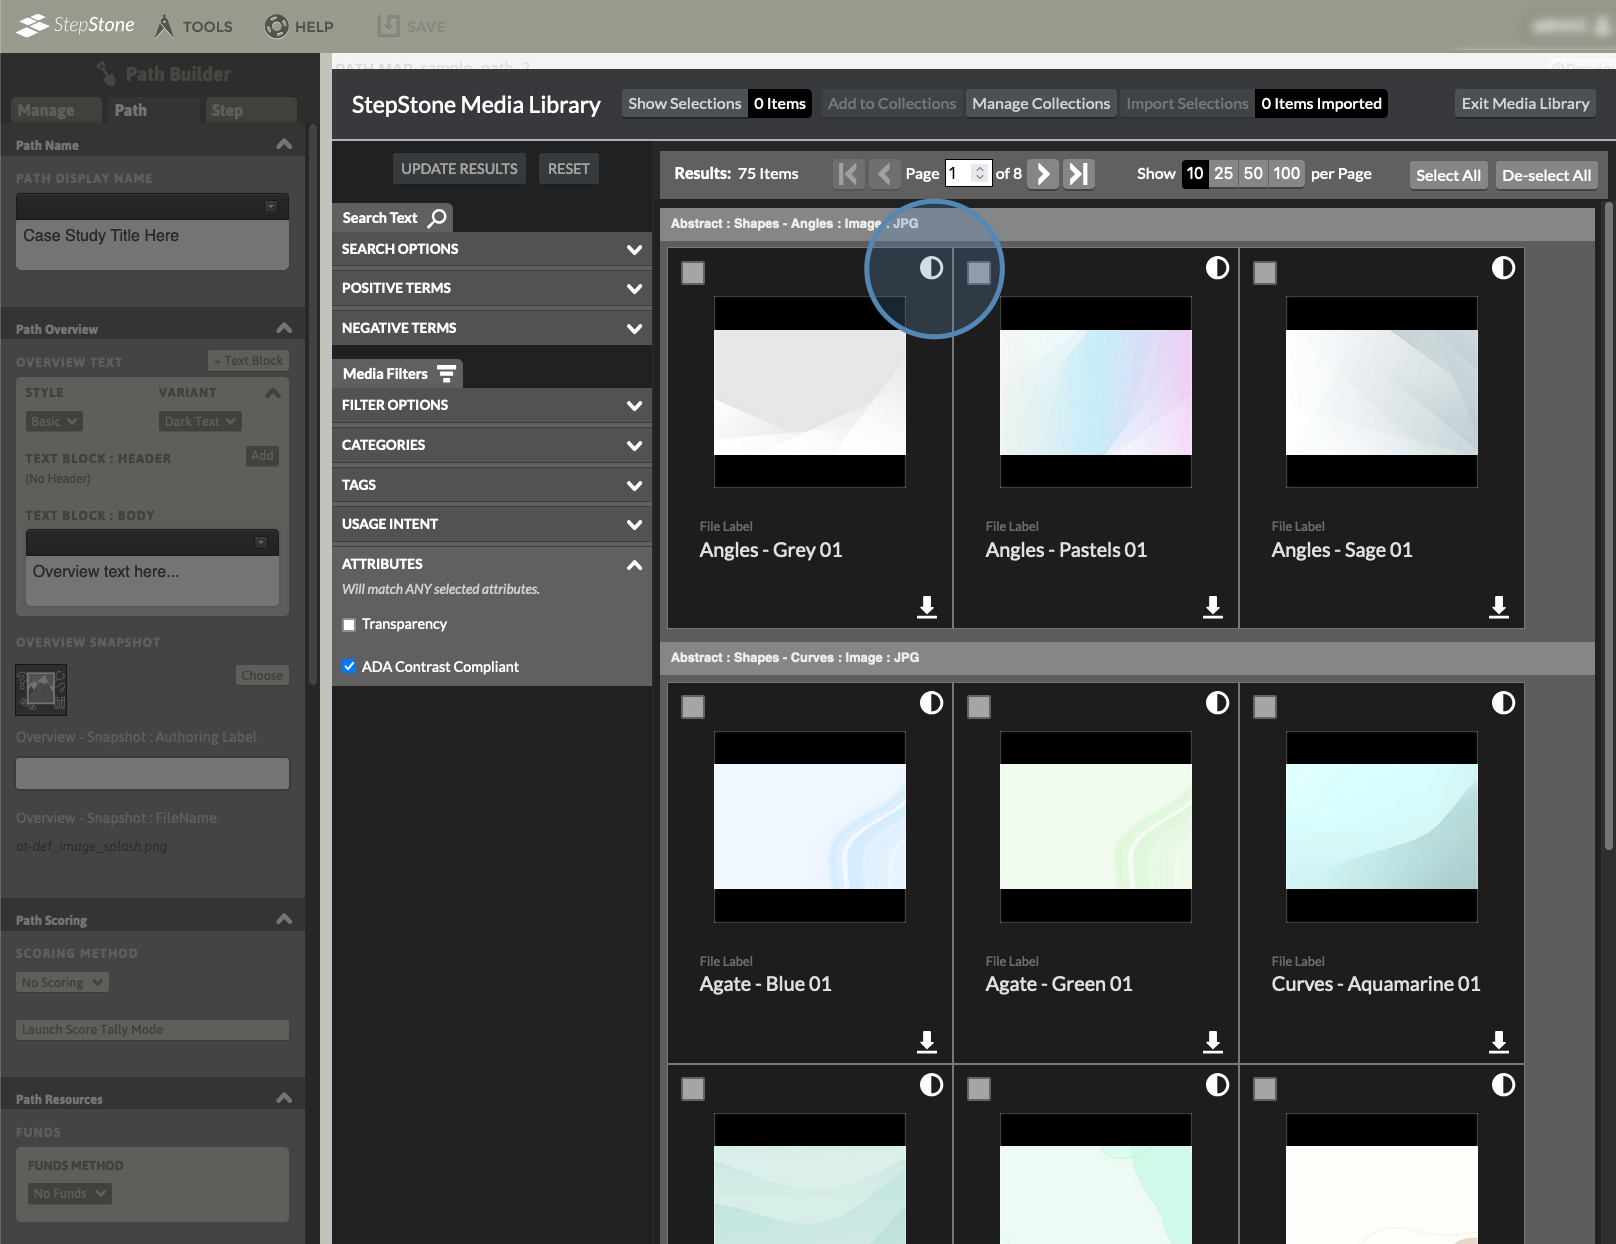Screen dimensions: 1616x1244
Task: Collapse the Path Name panel
Action: tap(284, 144)
